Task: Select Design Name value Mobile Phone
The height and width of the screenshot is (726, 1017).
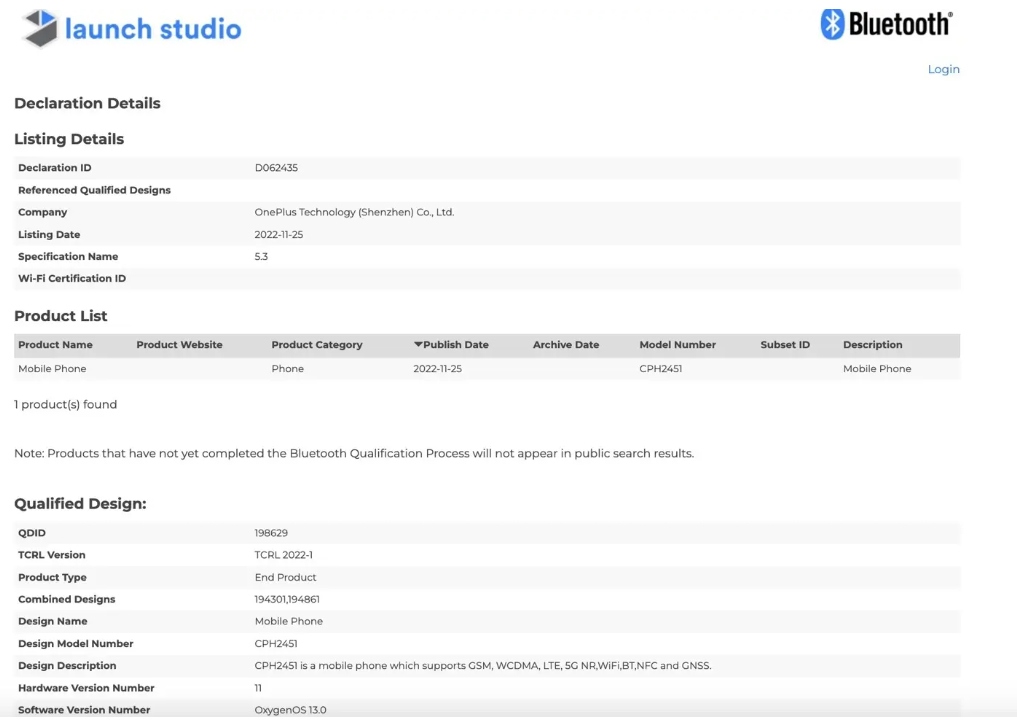Action: pos(289,621)
